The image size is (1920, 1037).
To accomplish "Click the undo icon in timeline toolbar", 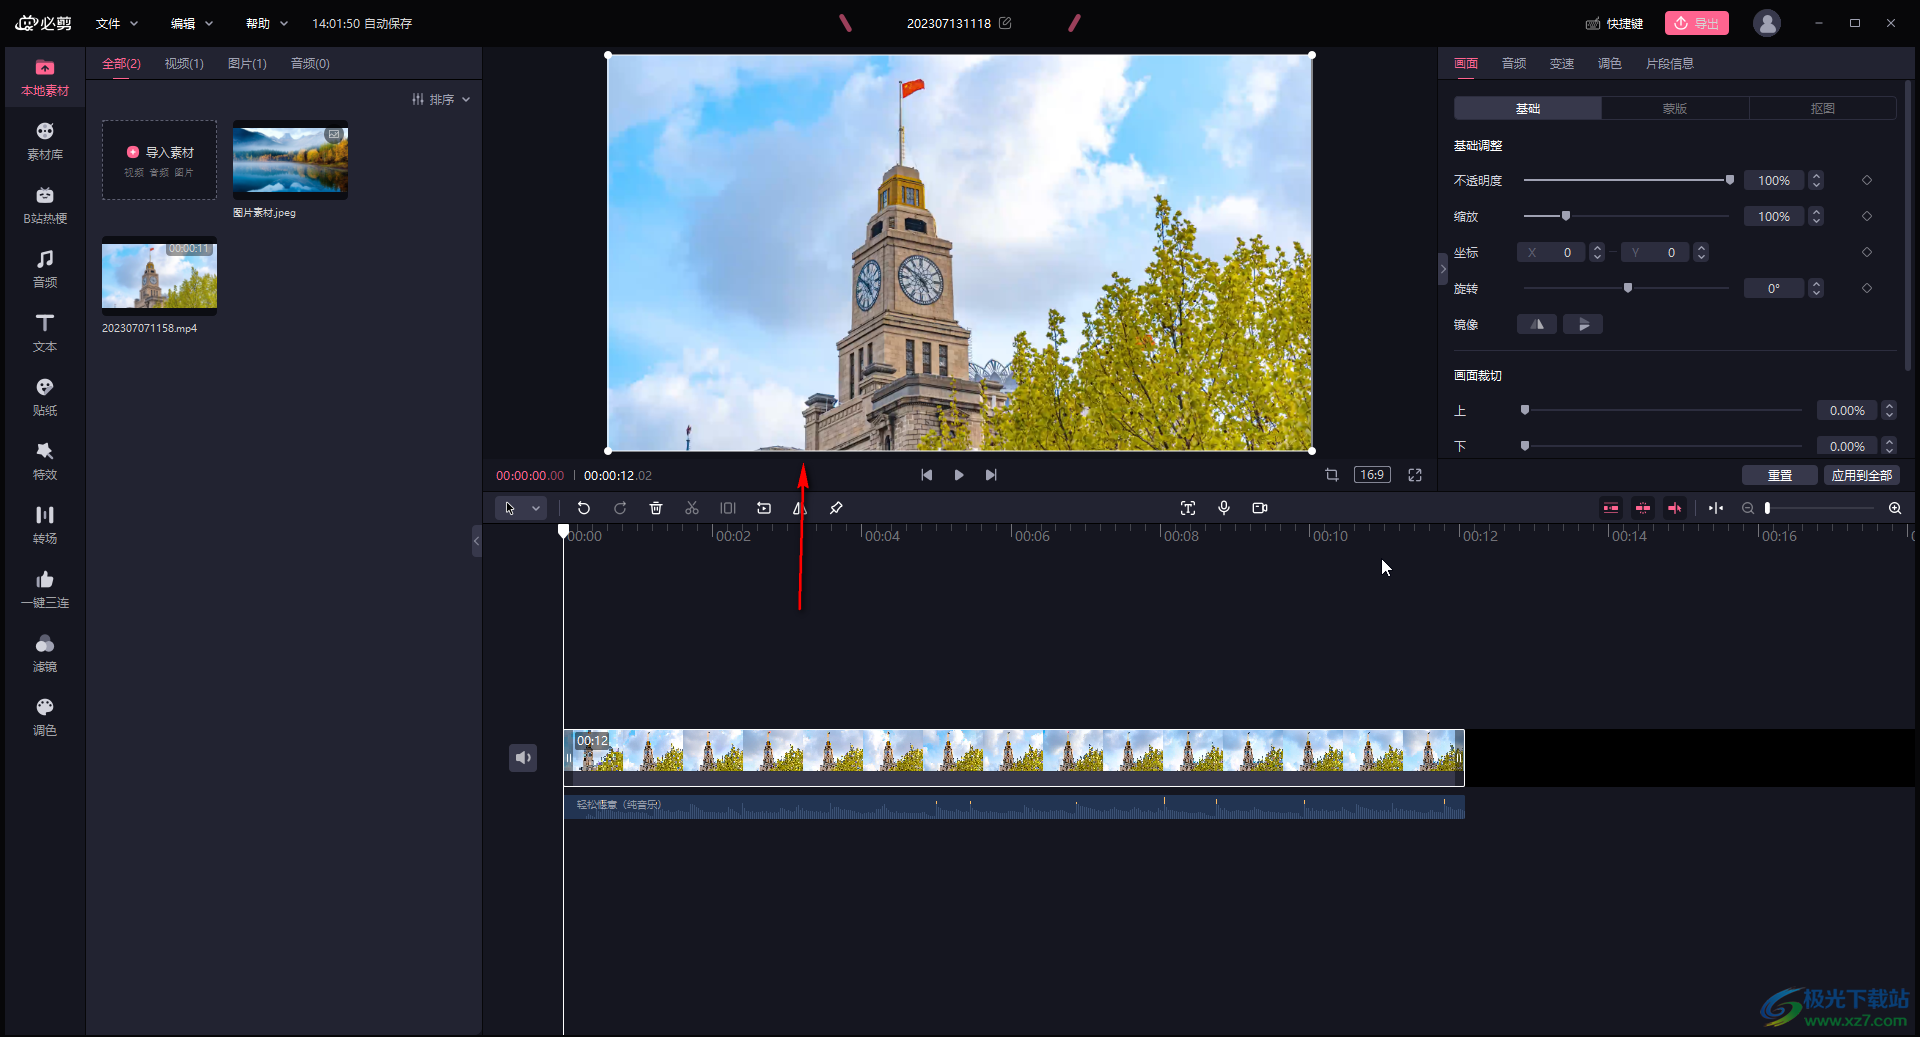I will coord(584,508).
